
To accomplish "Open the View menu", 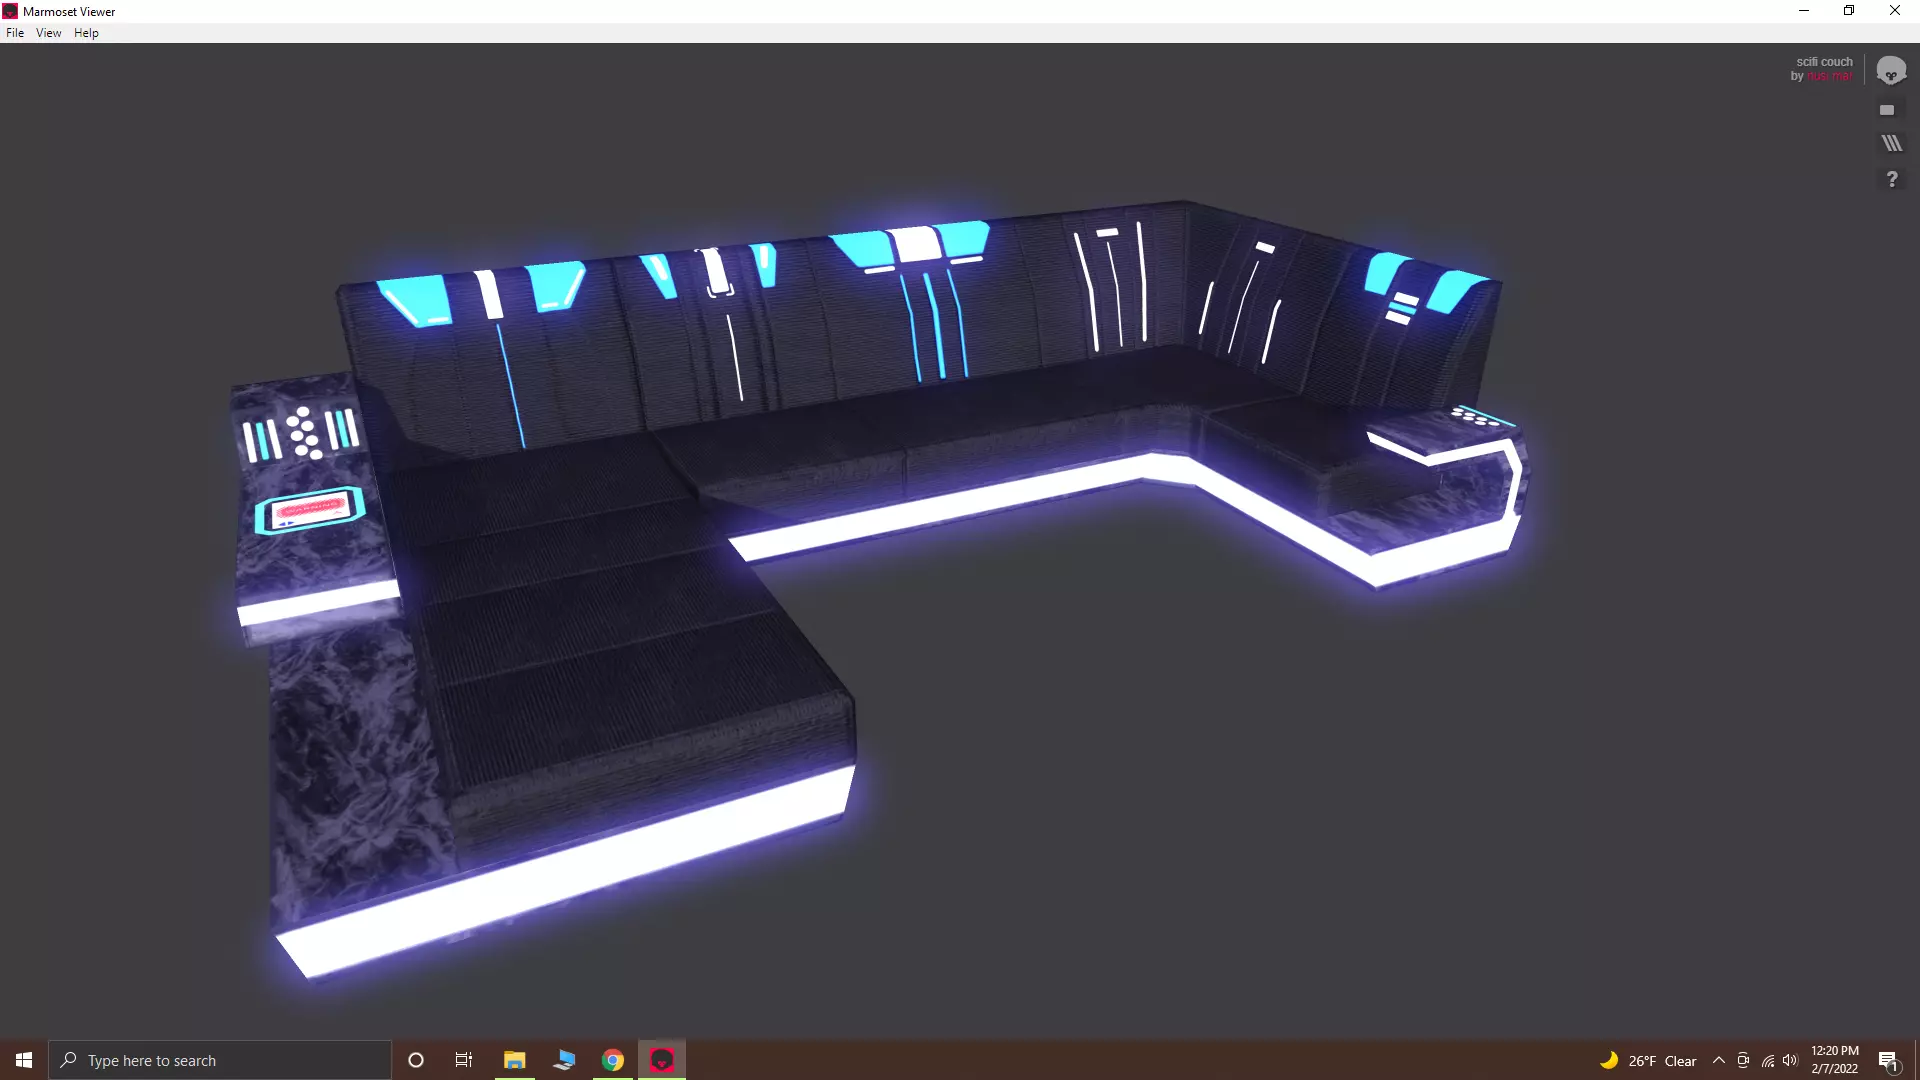I will tap(48, 33).
